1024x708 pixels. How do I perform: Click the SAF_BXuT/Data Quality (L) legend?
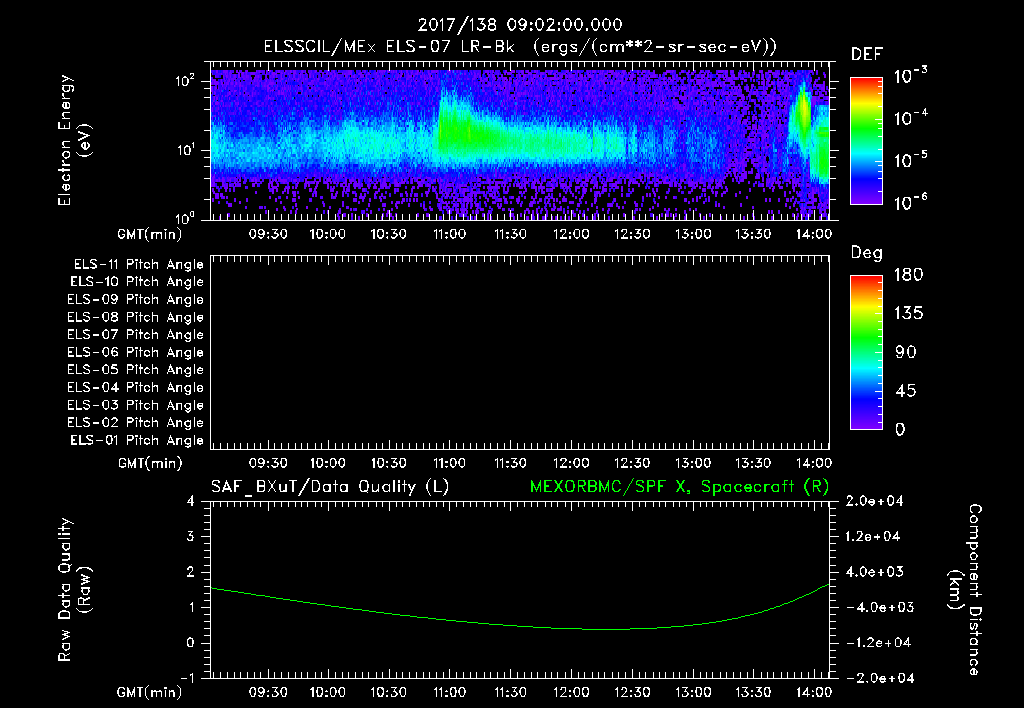click(330, 487)
